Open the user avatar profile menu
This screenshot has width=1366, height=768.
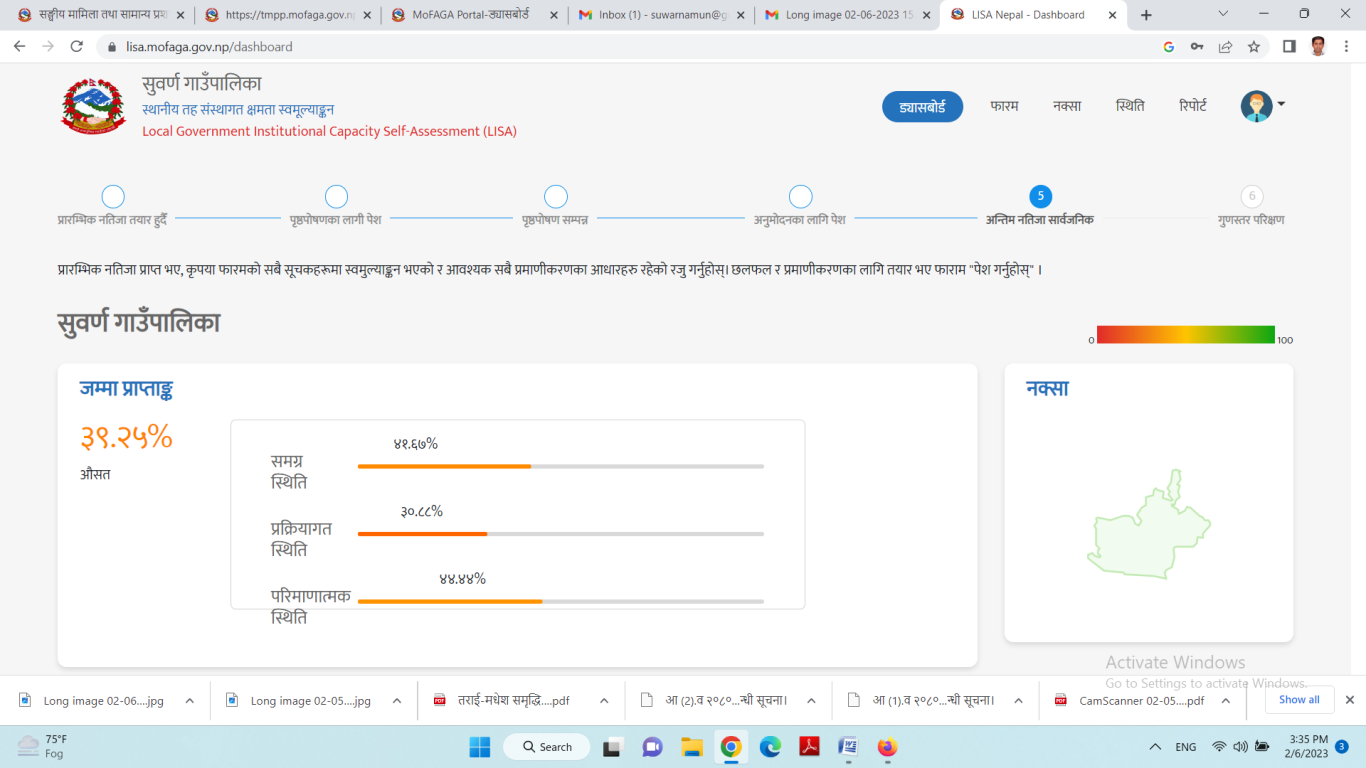[x=1256, y=106]
